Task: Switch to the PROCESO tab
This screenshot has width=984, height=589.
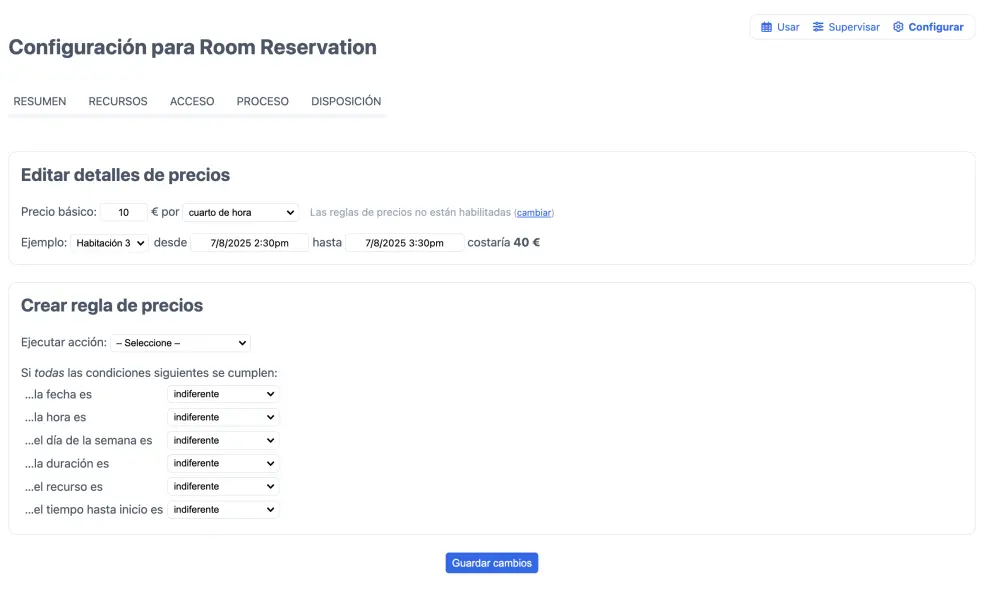Action: pos(262,101)
